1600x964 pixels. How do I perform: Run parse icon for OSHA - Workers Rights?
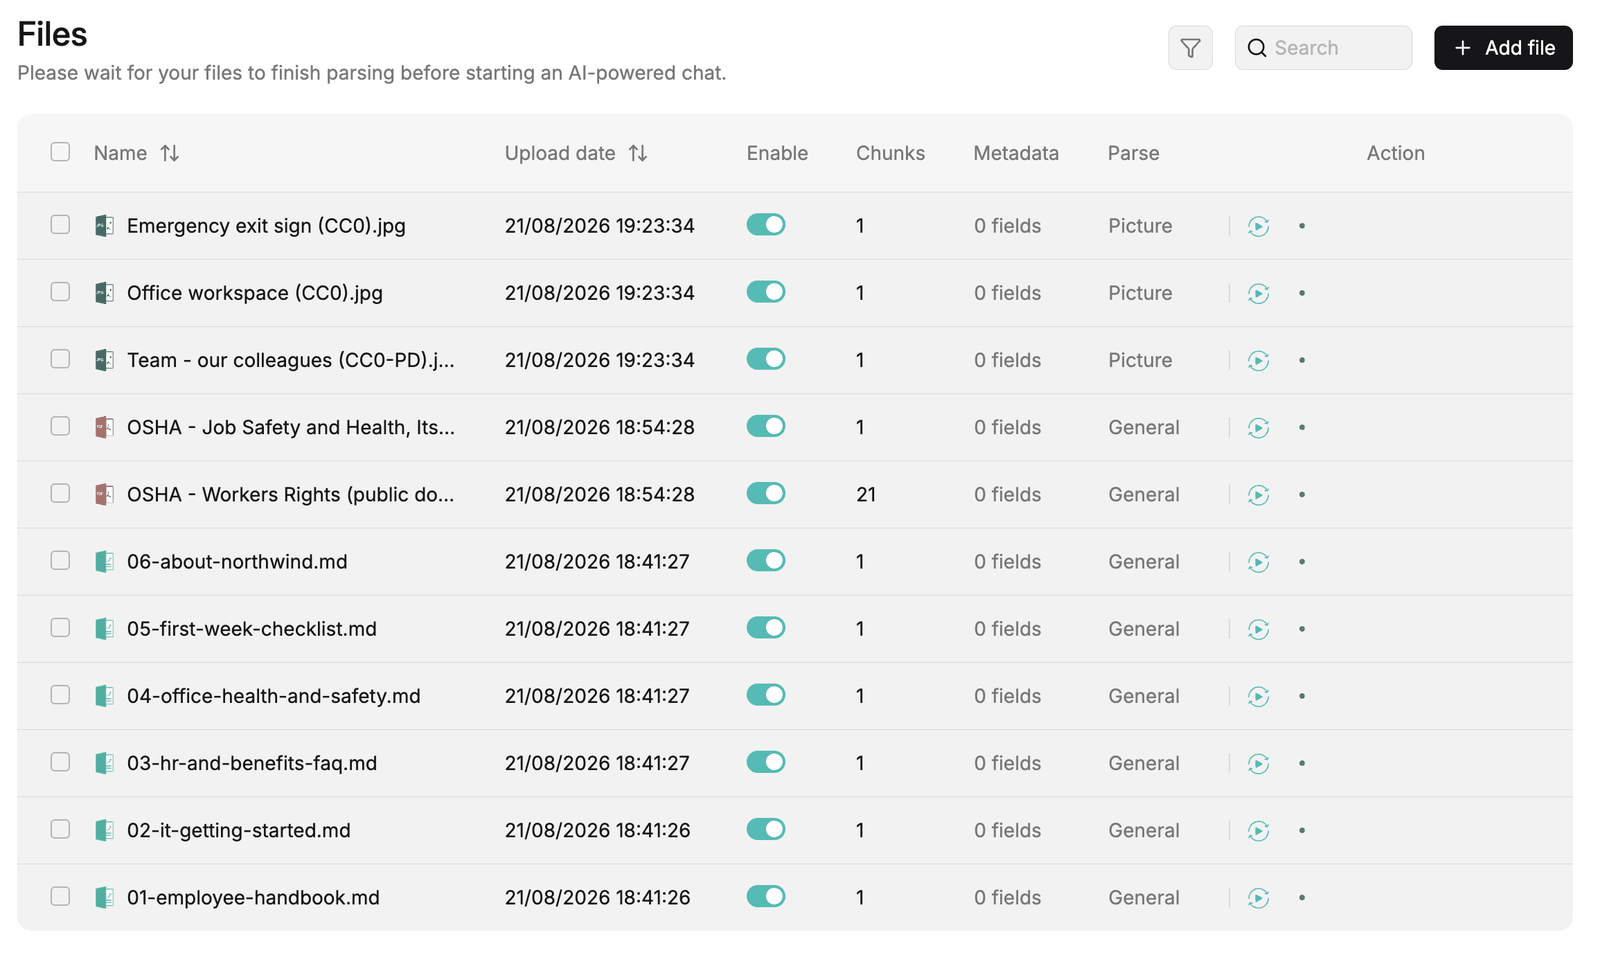[x=1258, y=494]
